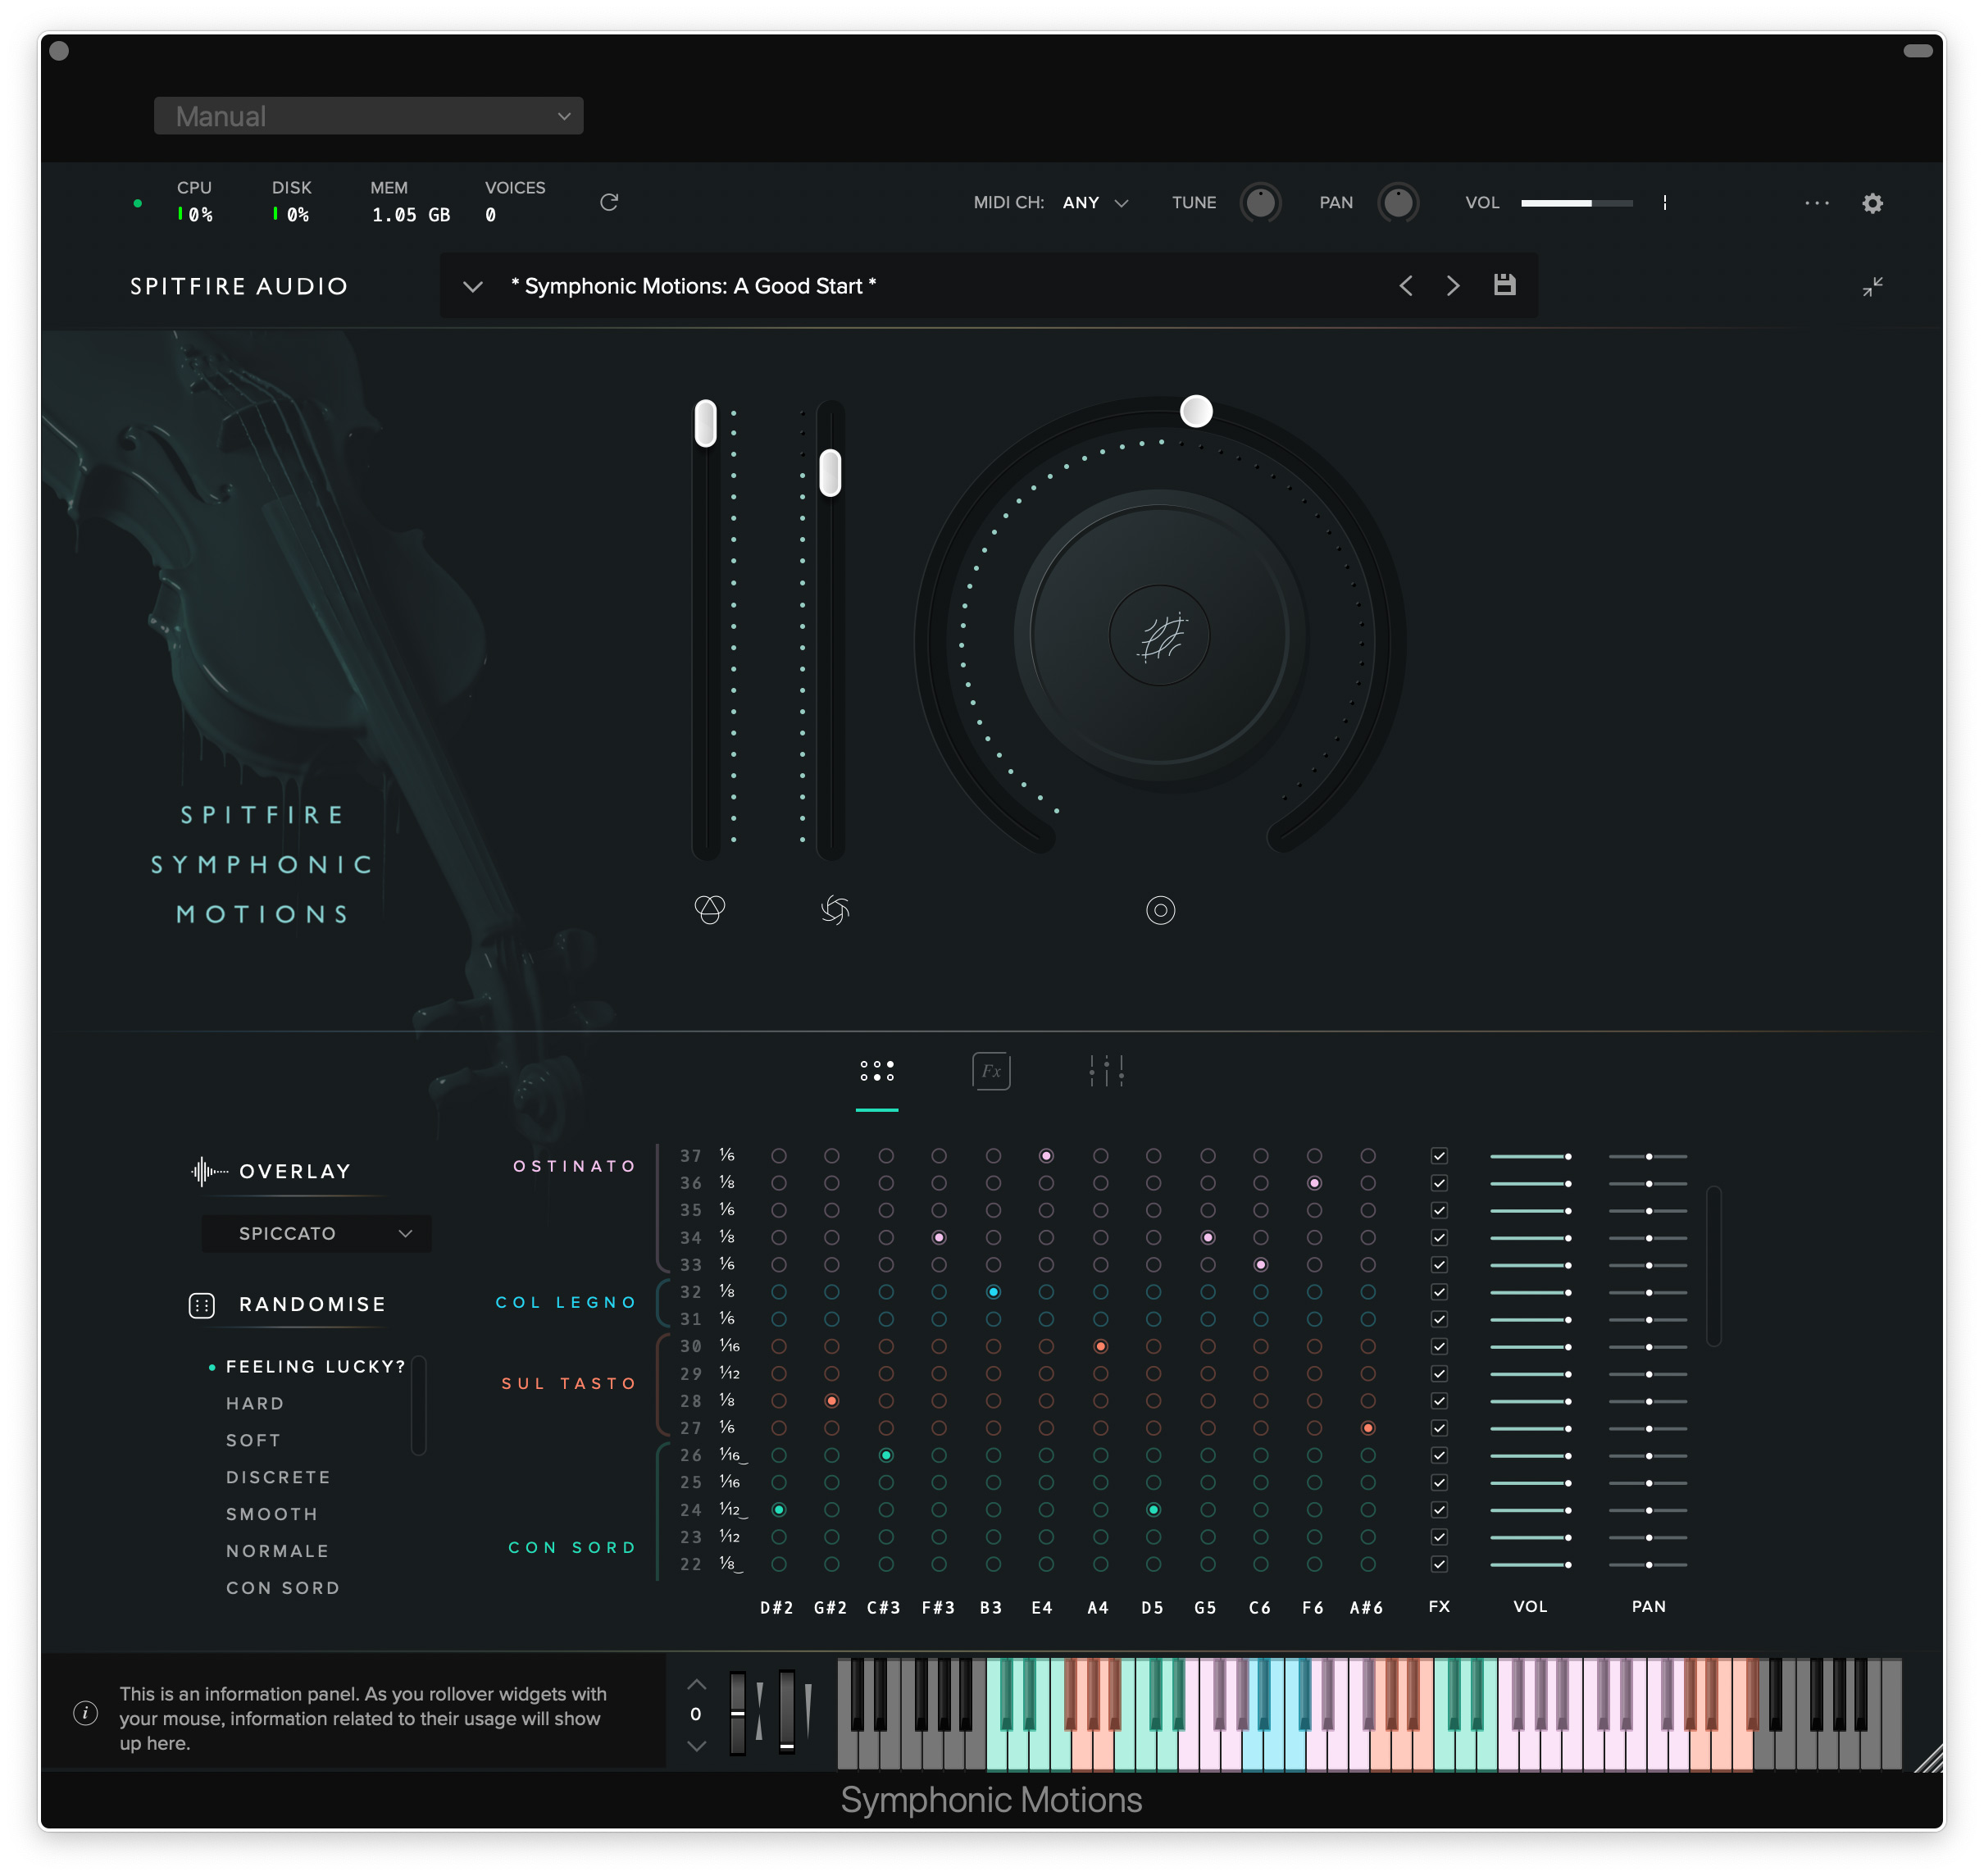Open the grid pattern editor tab
This screenshot has height=1876, width=1984.
pos(877,1071)
